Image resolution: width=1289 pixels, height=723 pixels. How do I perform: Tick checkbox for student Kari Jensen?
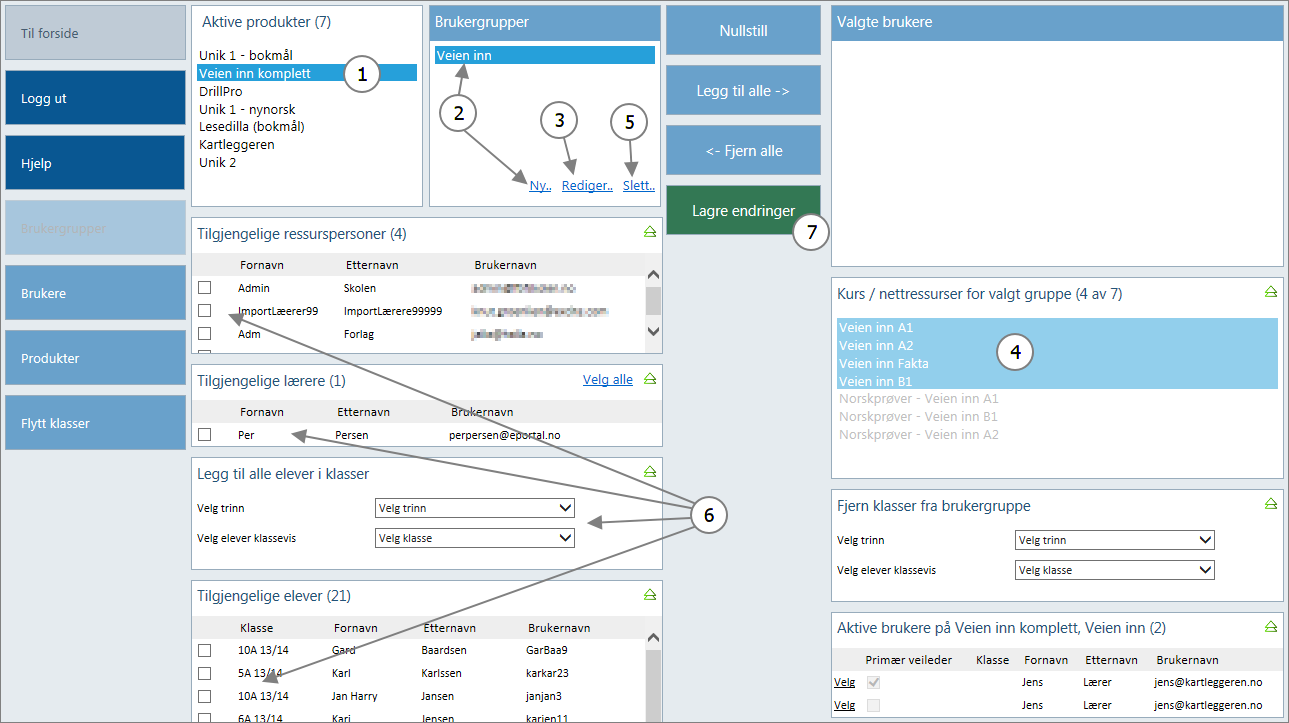click(205, 718)
